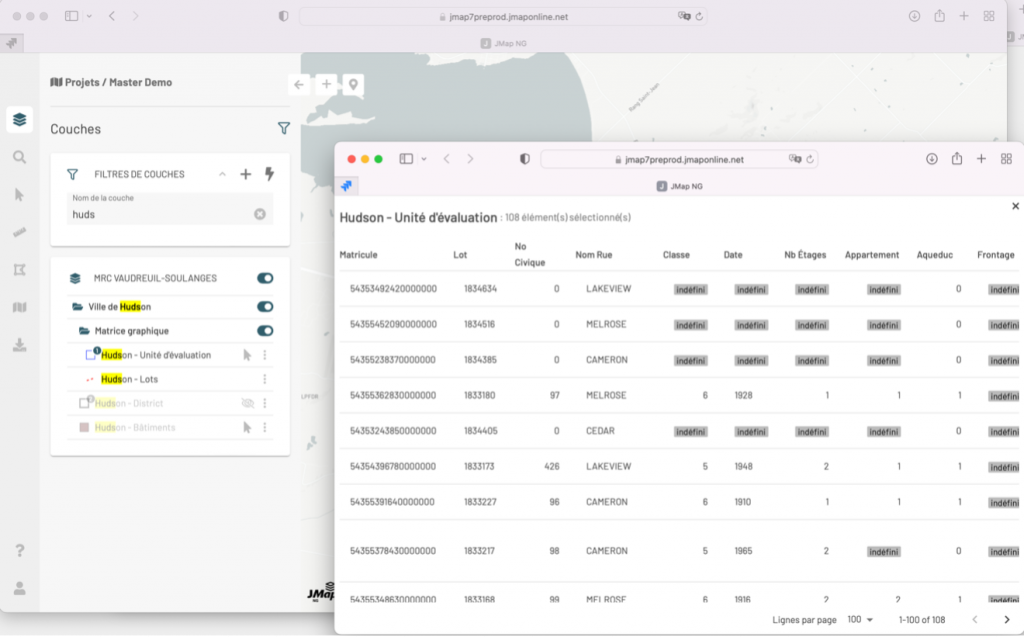Viewport: 1024px width, 637px height.
Task: Select the Hudson - Lots layer row
Action: (170, 379)
